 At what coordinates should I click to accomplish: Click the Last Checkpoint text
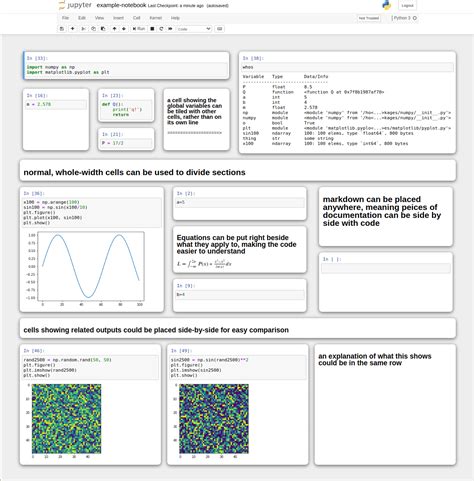tap(176, 6)
